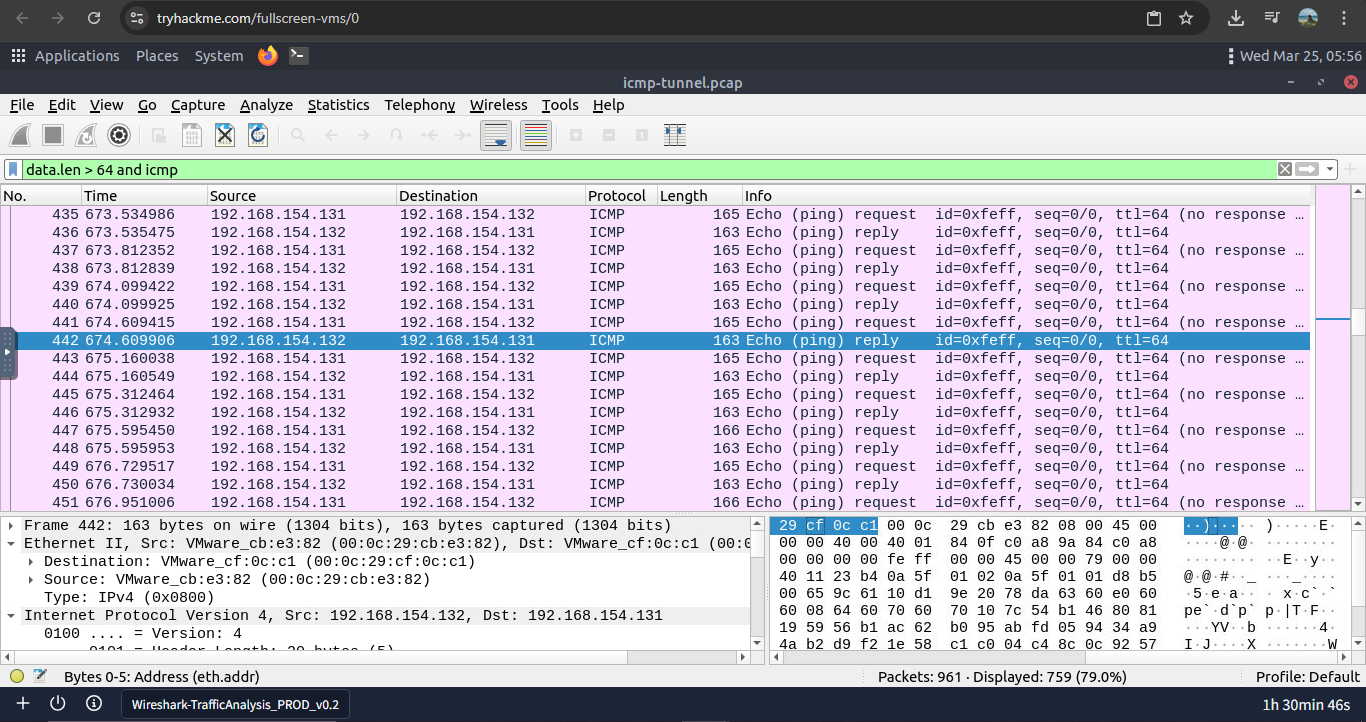Open the Go menu
The width and height of the screenshot is (1366, 722).
(147, 105)
